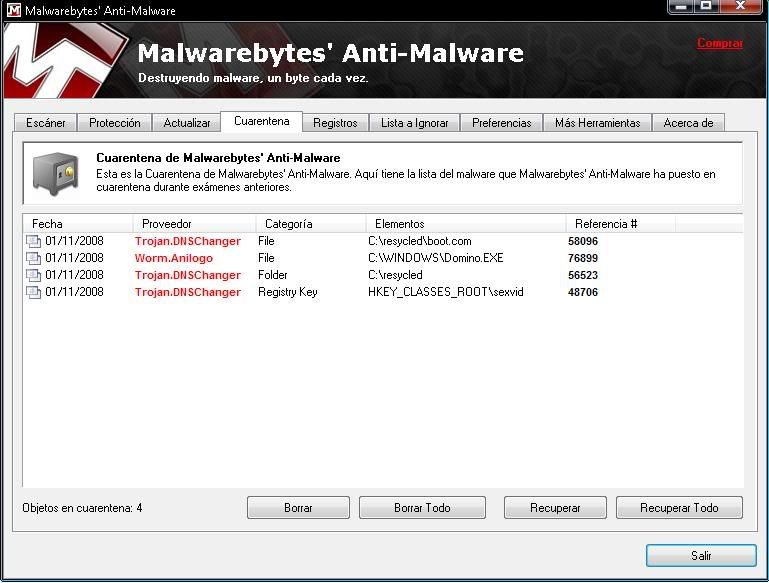This screenshot has width=769, height=583.
Task: Sort by the Referencia # column header
Action: pos(621,224)
